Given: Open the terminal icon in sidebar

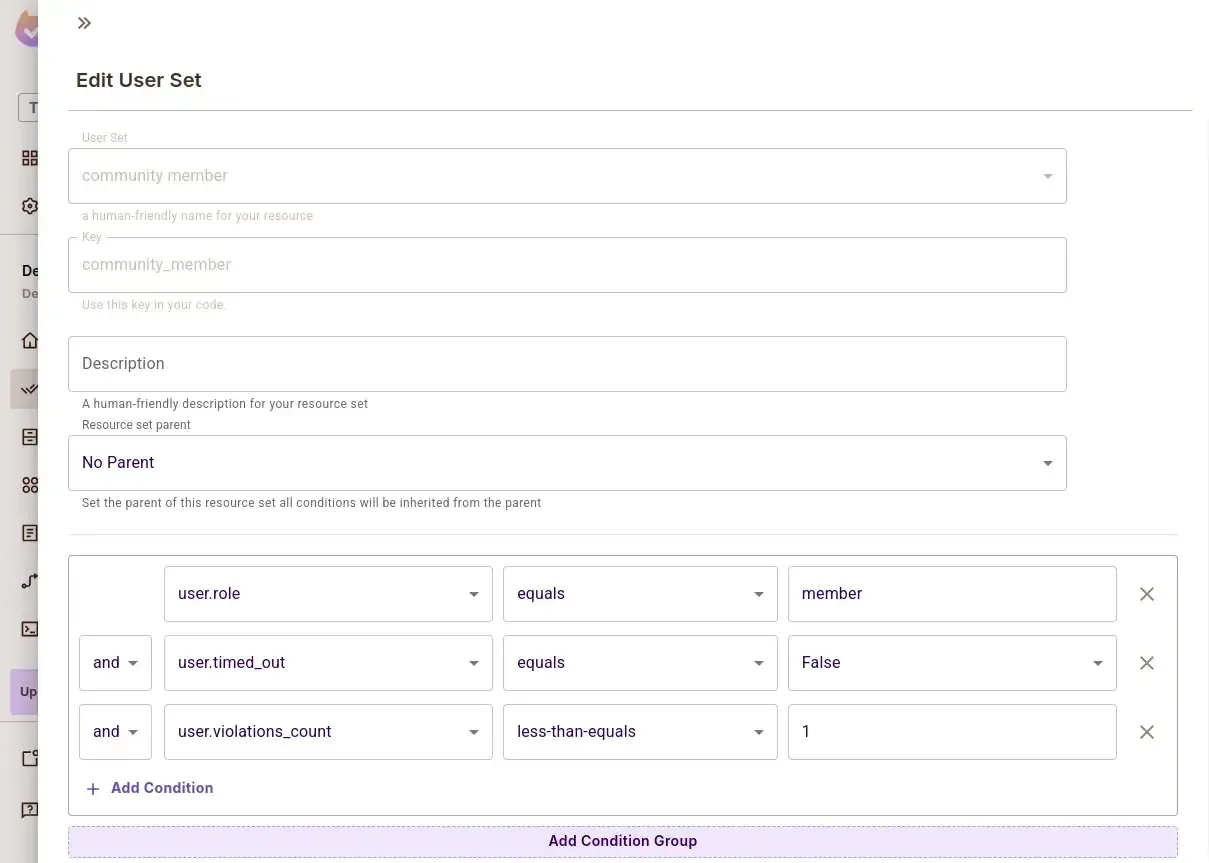Looking at the screenshot, I should (30, 629).
